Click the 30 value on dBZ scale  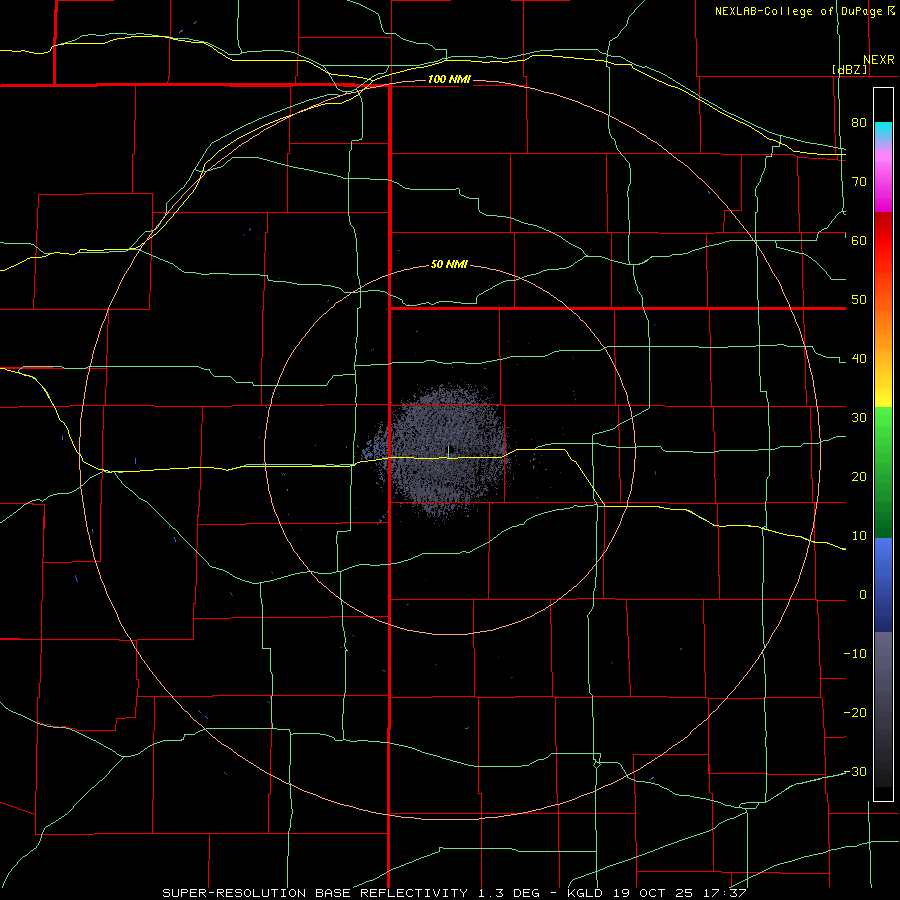(859, 418)
